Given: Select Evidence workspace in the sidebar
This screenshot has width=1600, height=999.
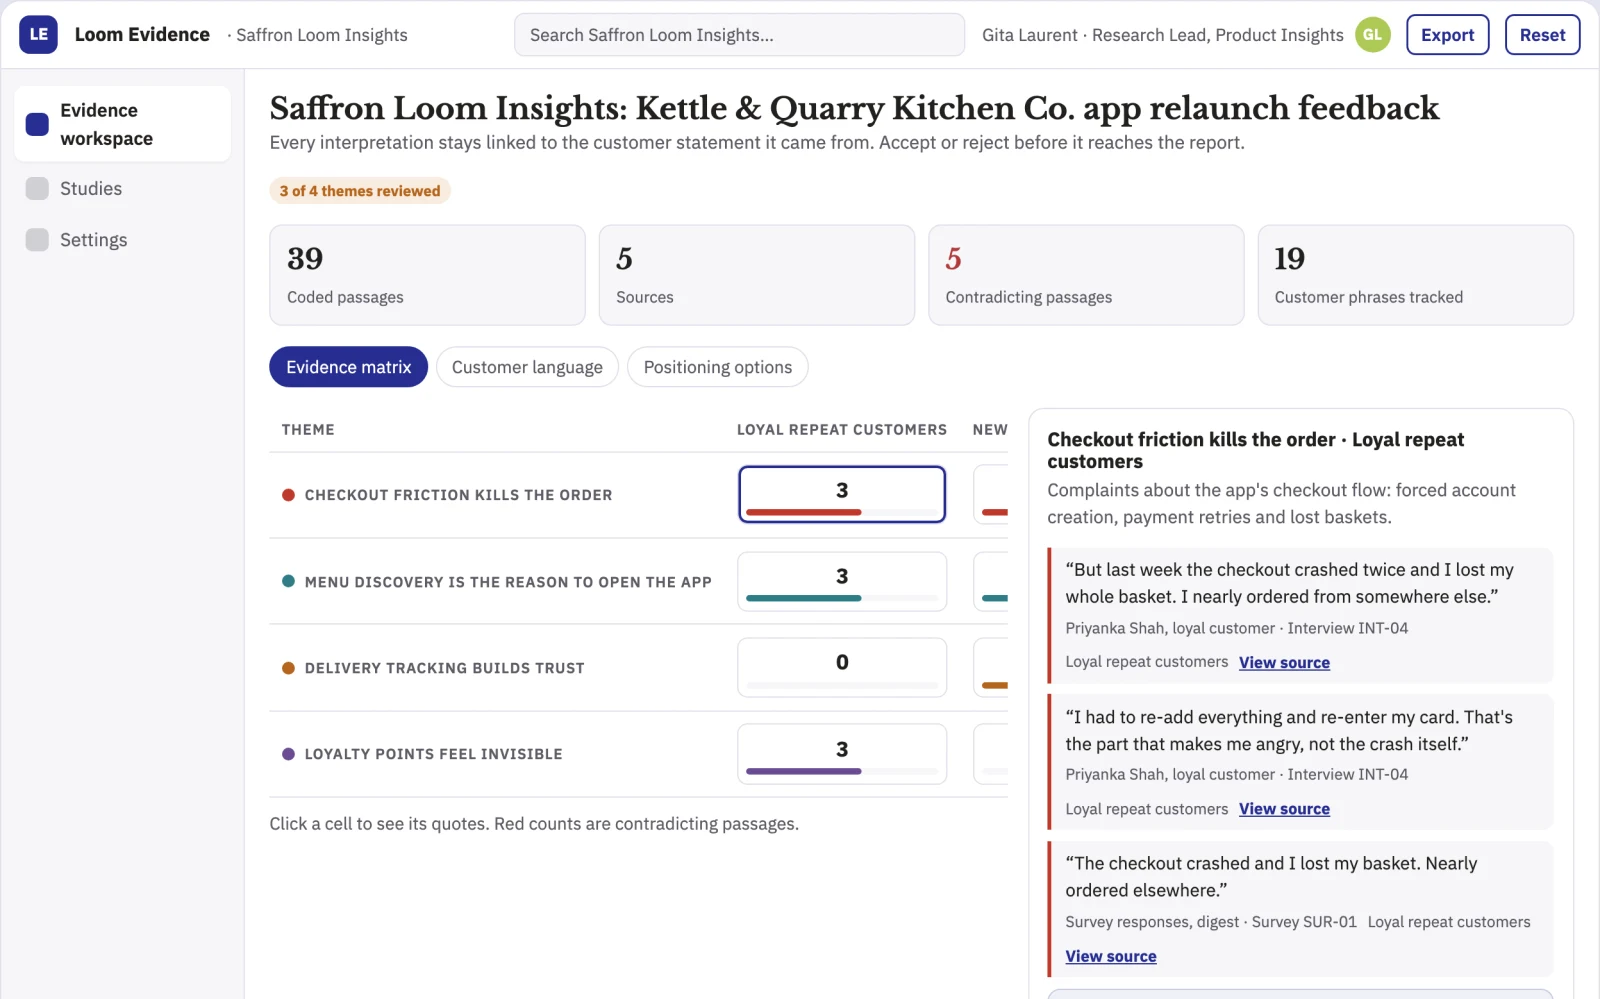Looking at the screenshot, I should [122, 124].
